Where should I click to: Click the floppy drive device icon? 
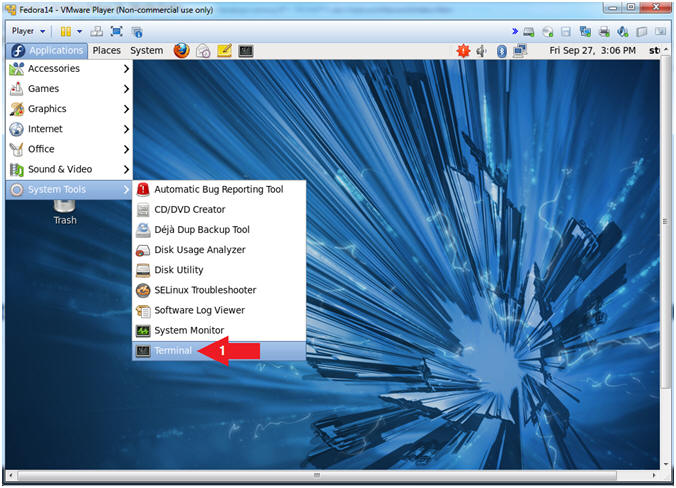pos(566,31)
